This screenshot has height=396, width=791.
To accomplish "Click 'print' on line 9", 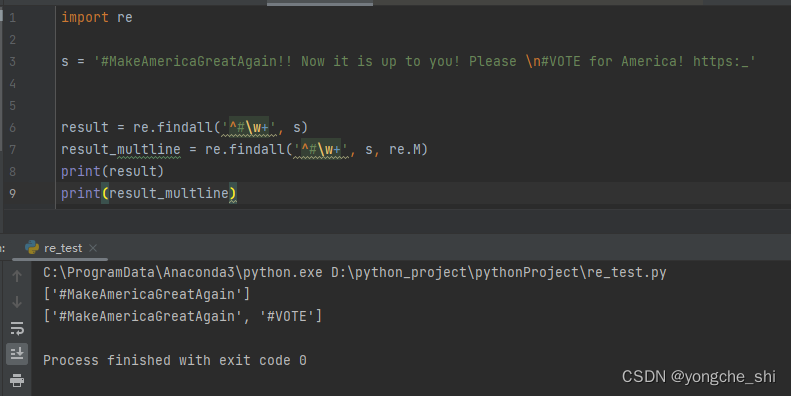I will pyautogui.click(x=81, y=194).
